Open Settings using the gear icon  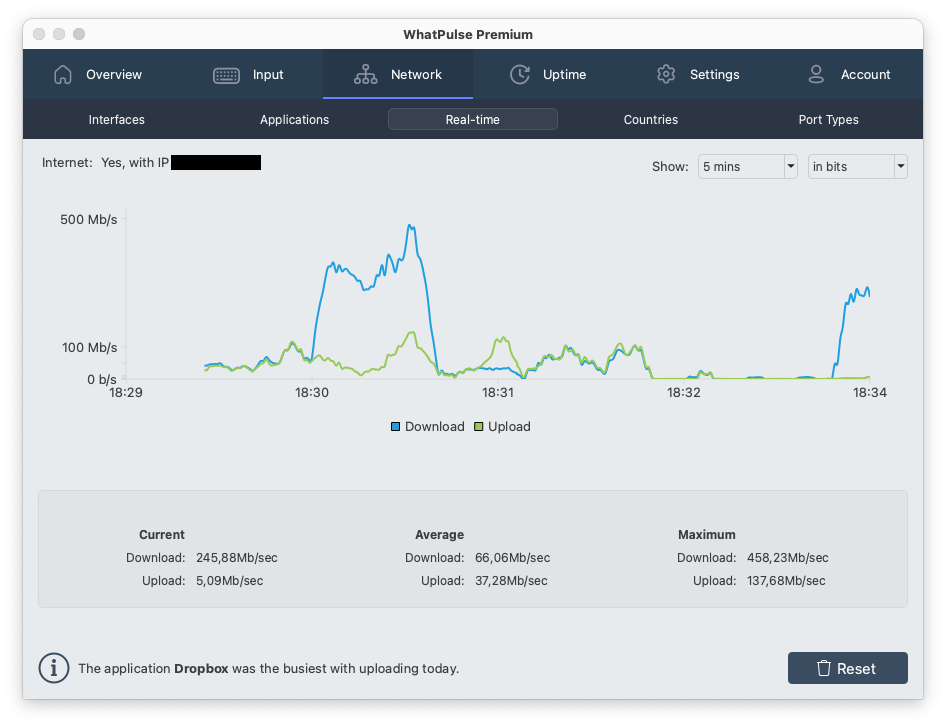(x=666, y=74)
